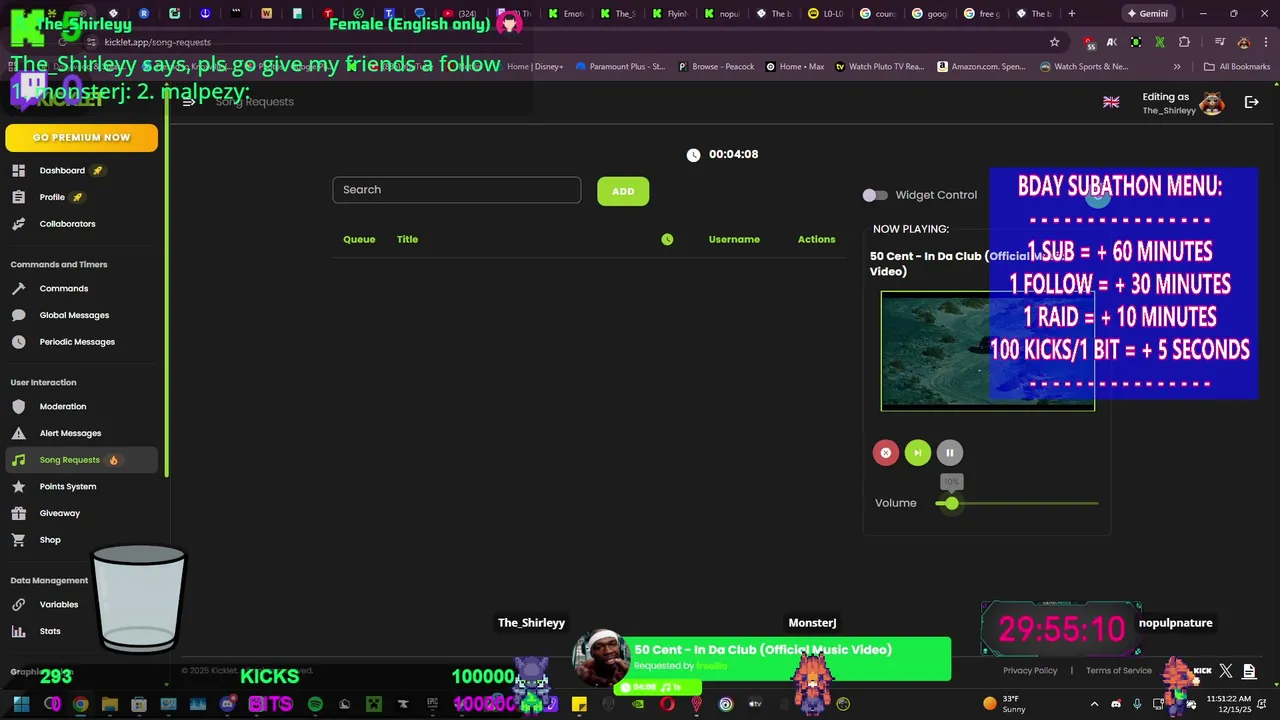Open Spotify from the taskbar
This screenshot has width=1280, height=720.
[315, 704]
